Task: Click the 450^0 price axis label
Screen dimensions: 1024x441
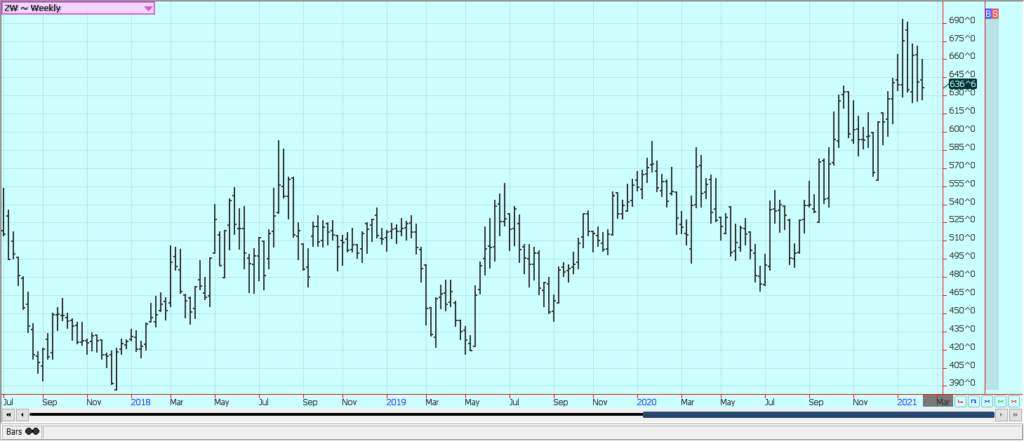Action: tap(963, 310)
